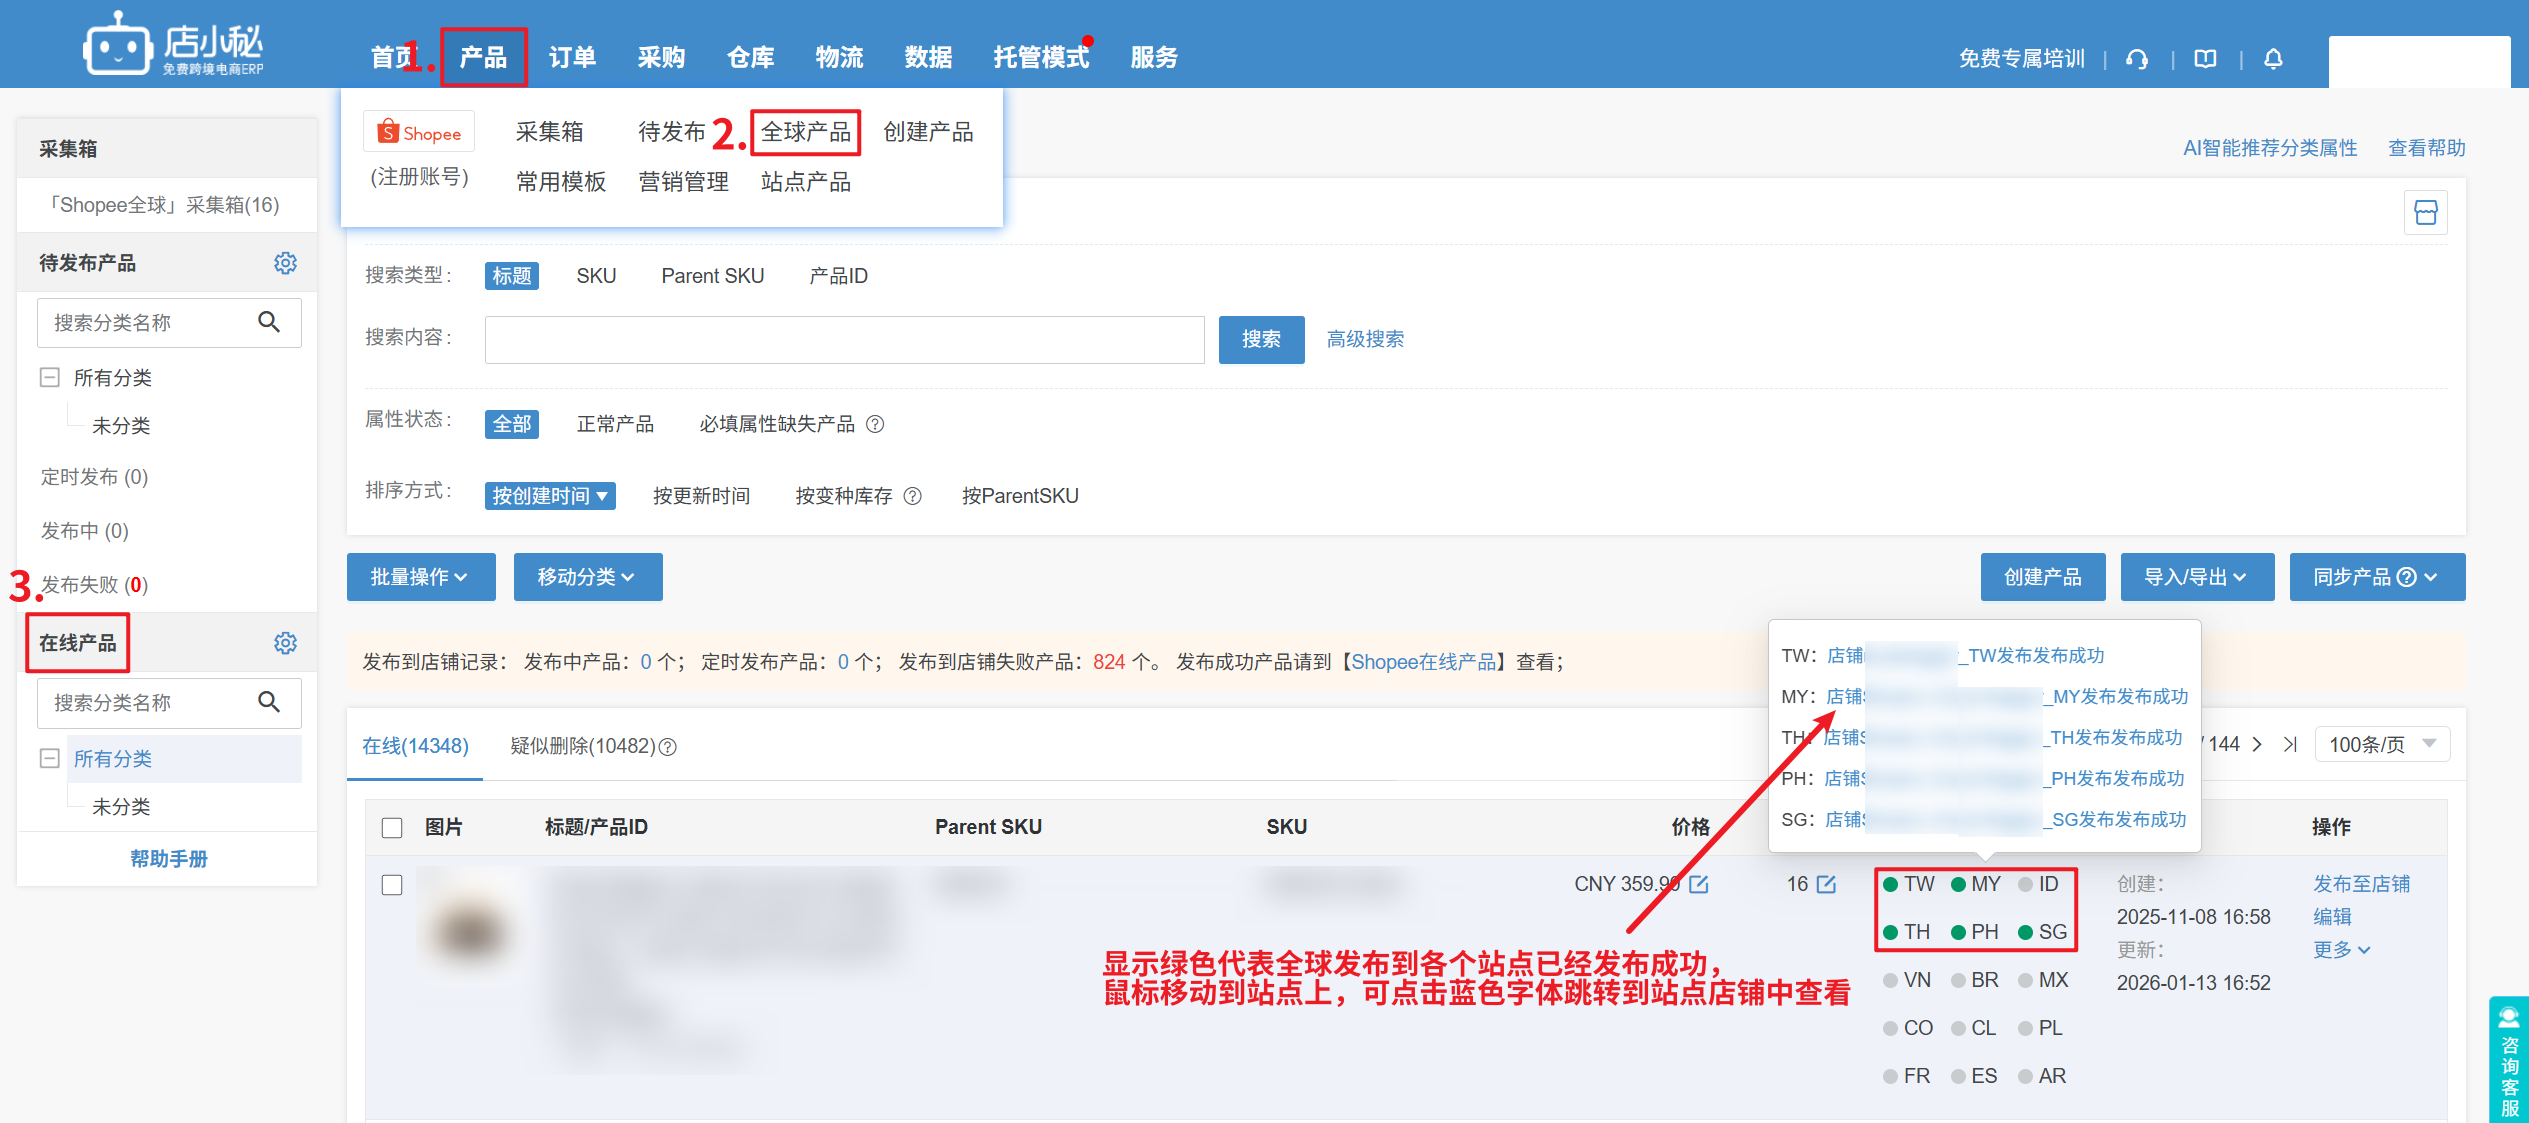This screenshot has width=2529, height=1123.
Task: Click the store icon at panel top-right
Action: tap(2425, 212)
